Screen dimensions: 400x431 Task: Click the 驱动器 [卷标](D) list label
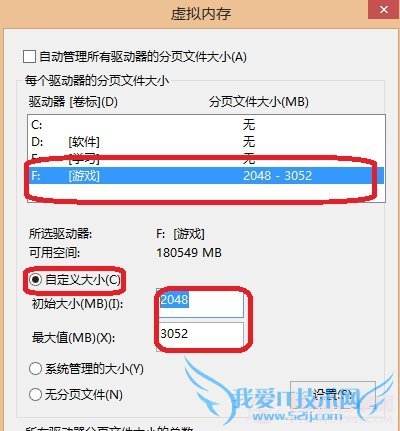pyautogui.click(x=73, y=102)
